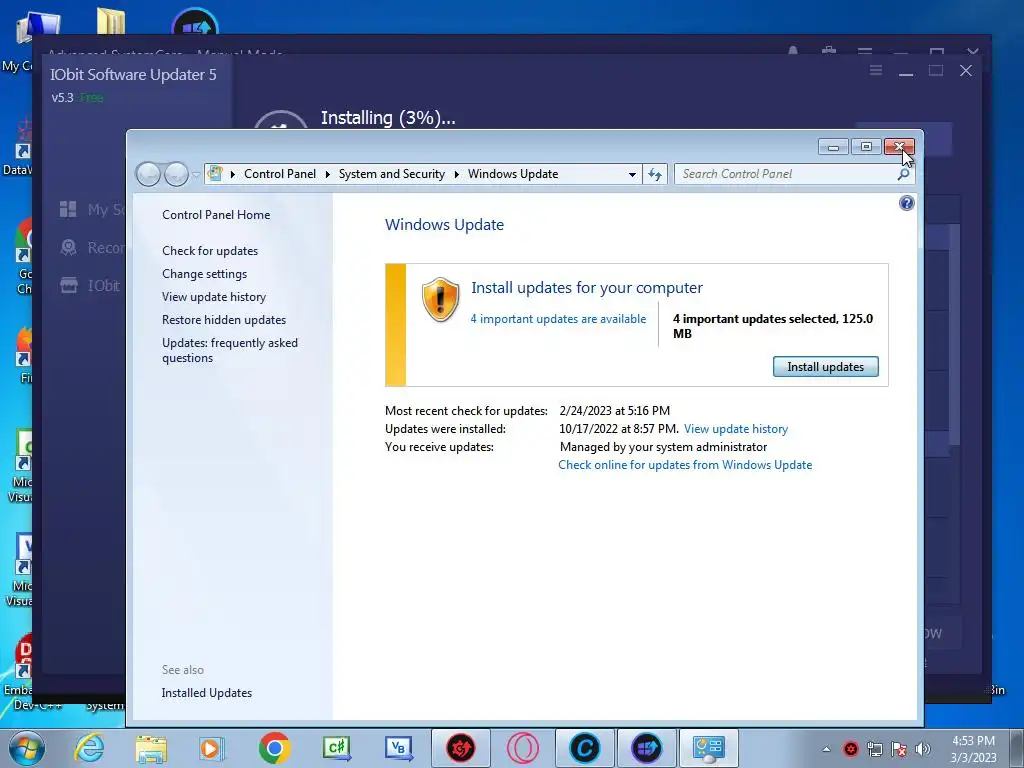The image size is (1024, 768).
Task: Open Updates: frequently asked questions
Action: pyautogui.click(x=230, y=350)
